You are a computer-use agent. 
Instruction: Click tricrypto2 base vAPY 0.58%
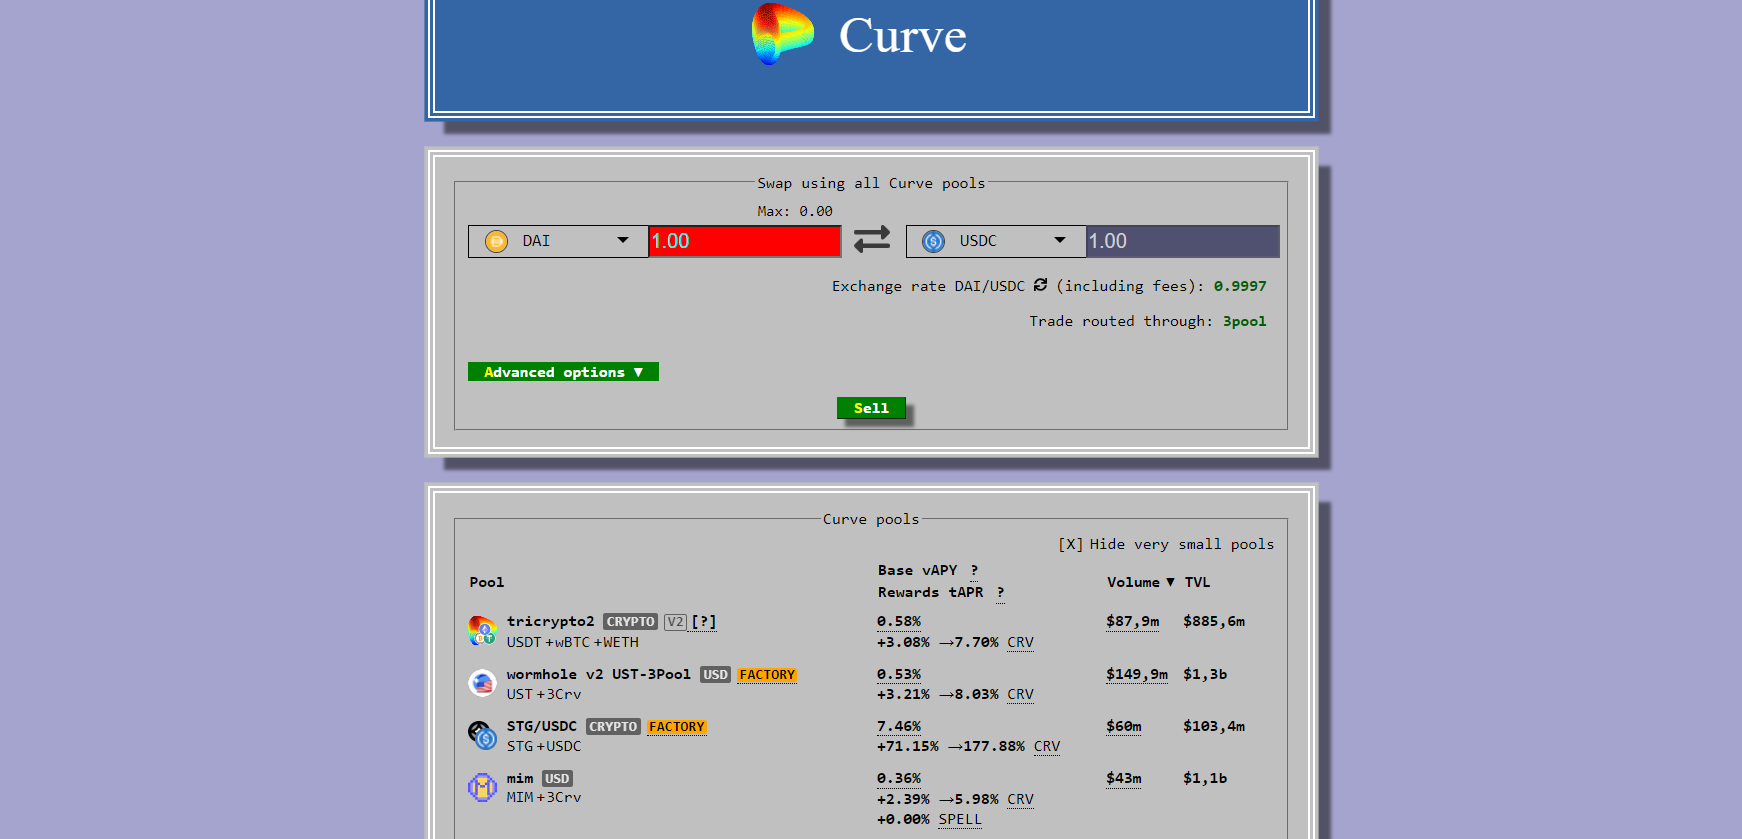[x=899, y=621]
